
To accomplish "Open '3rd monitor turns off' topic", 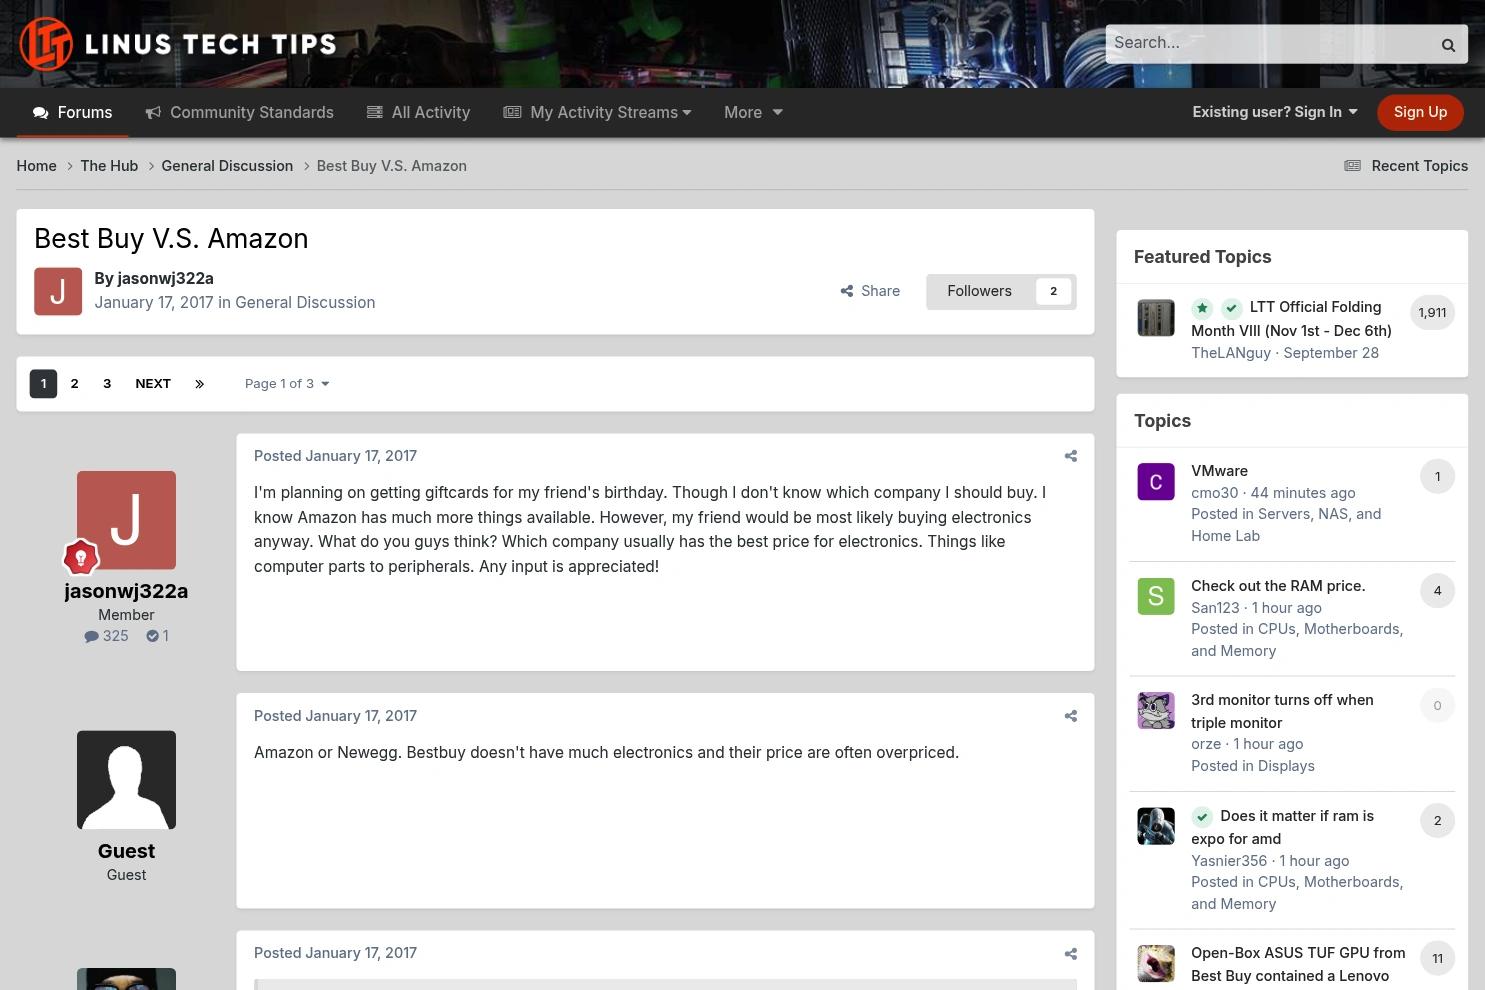I will pos(1282,711).
